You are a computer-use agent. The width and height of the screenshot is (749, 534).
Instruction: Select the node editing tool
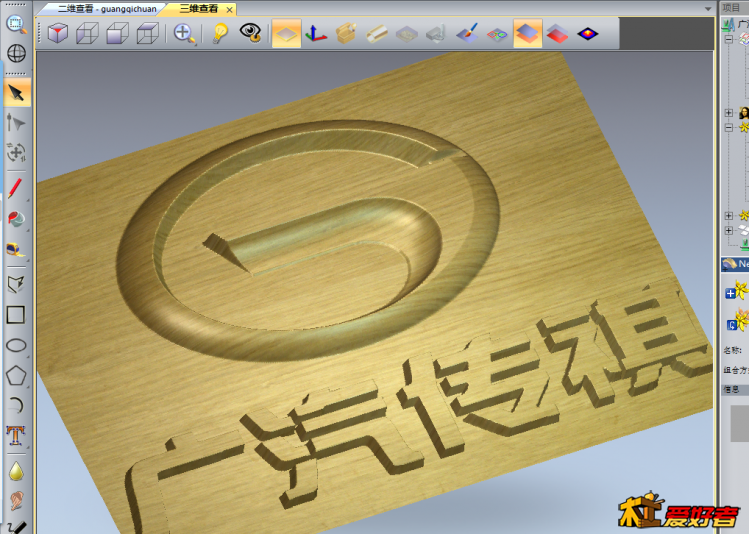tap(16, 123)
